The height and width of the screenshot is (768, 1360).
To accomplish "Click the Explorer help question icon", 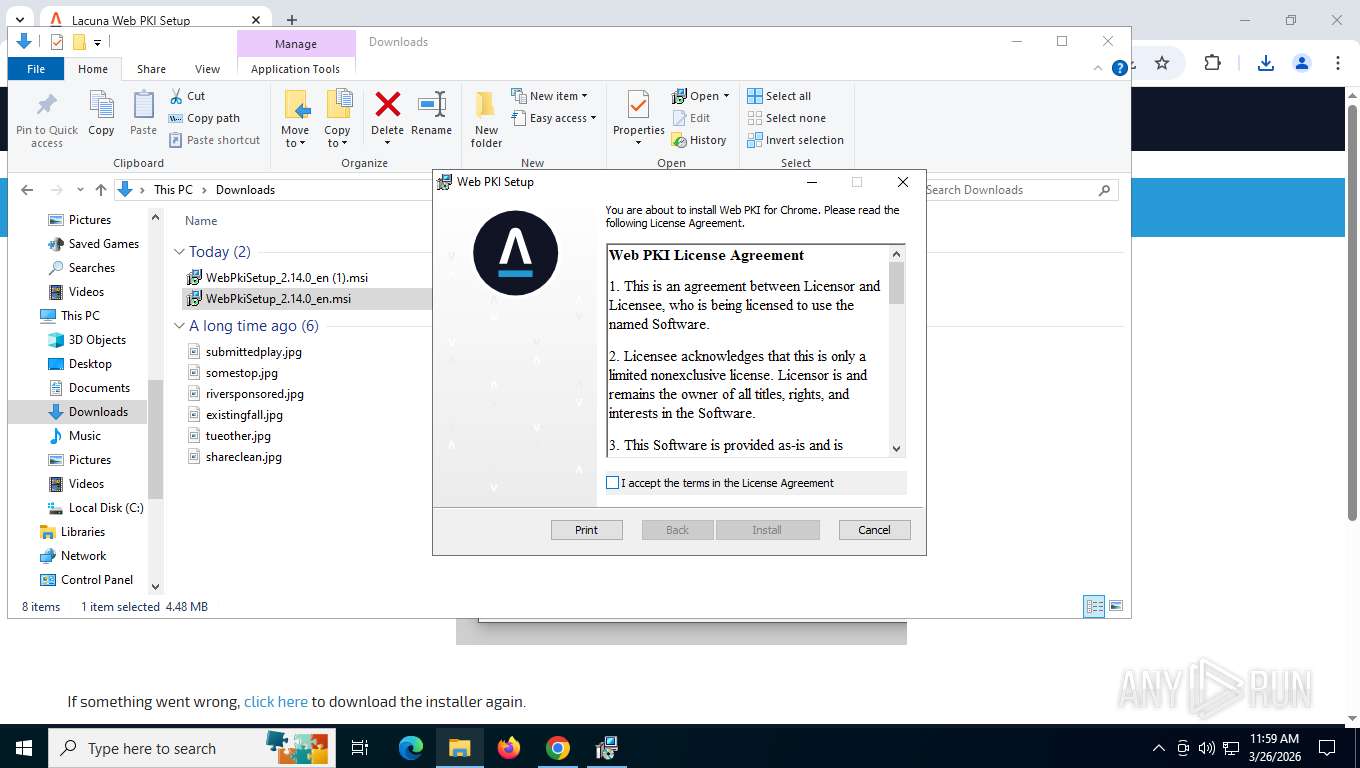I will click(1120, 68).
